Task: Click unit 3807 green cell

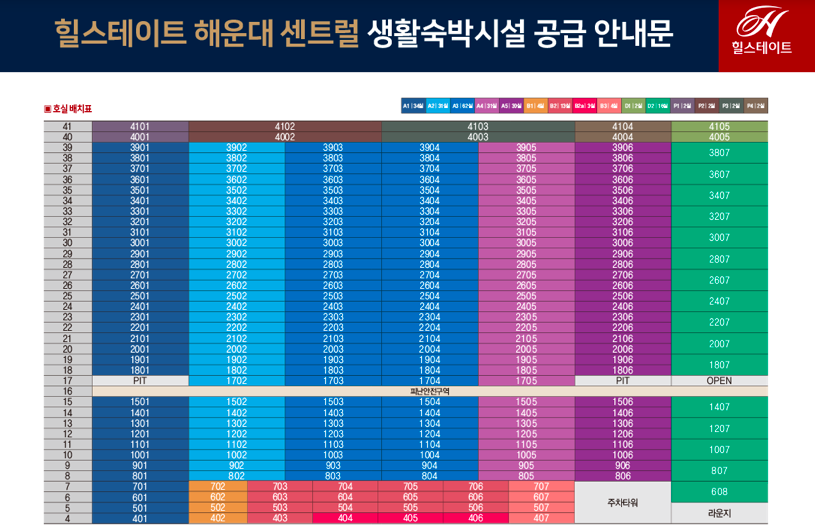Action: click(x=719, y=153)
